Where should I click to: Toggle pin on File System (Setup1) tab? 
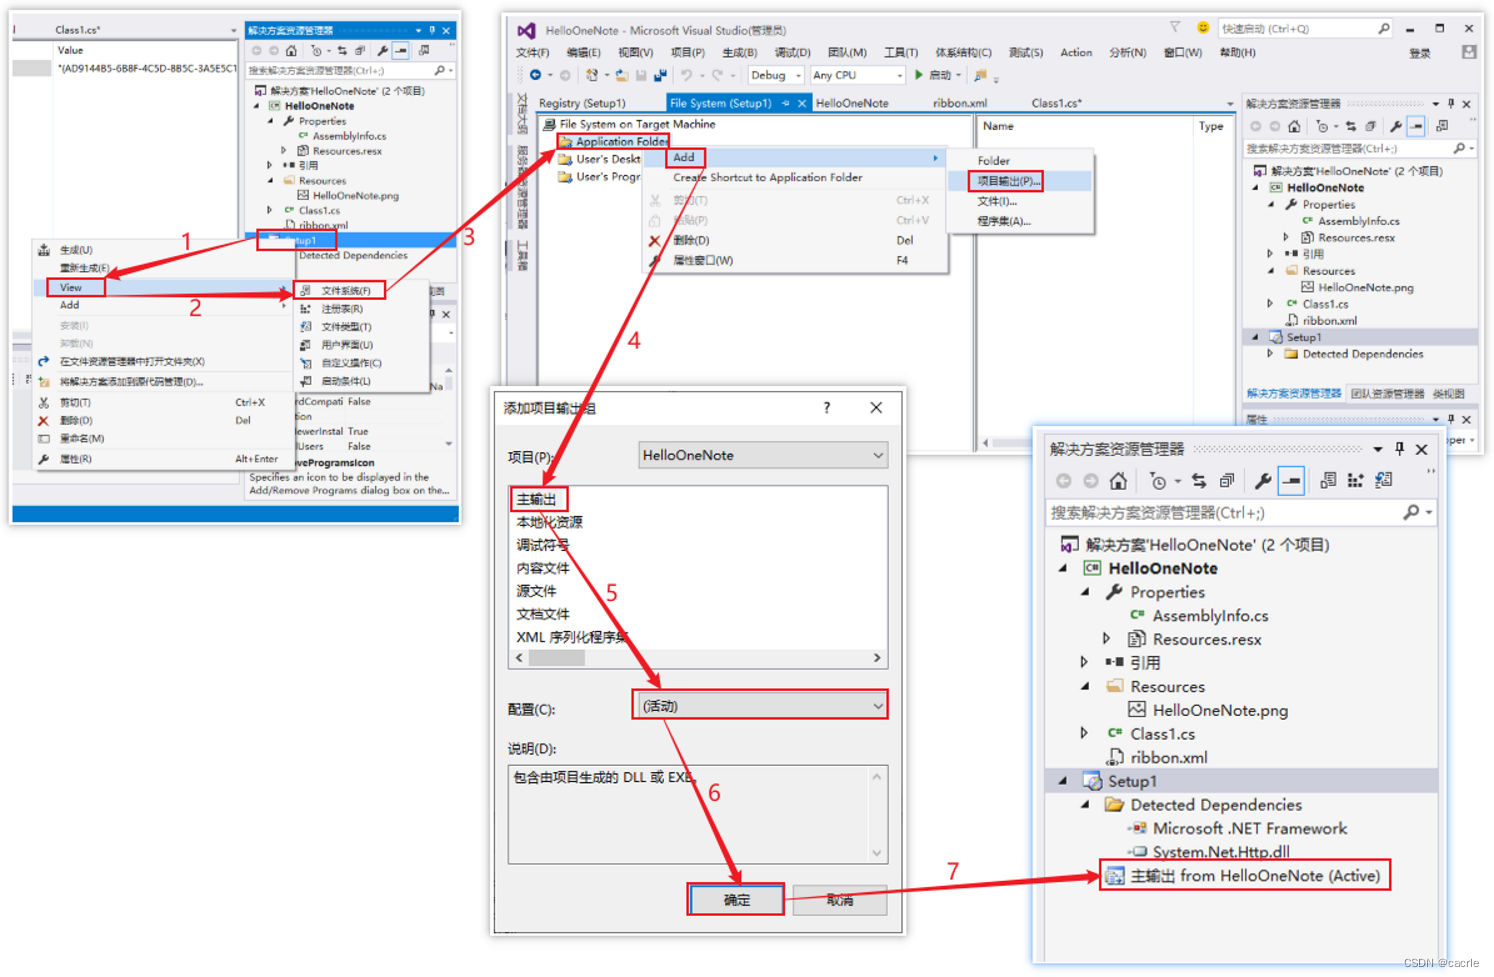point(786,103)
